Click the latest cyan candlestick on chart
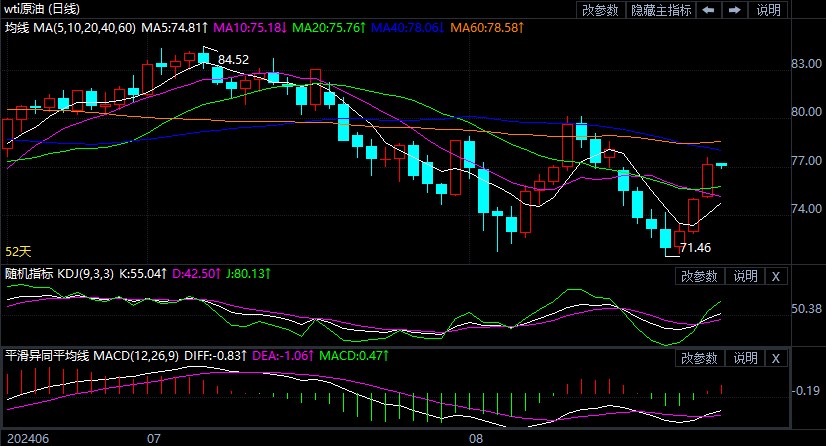826x446 pixels. pyautogui.click(x=721, y=165)
